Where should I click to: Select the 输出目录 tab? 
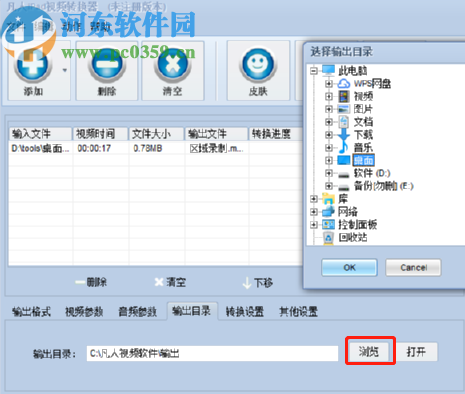(x=192, y=311)
